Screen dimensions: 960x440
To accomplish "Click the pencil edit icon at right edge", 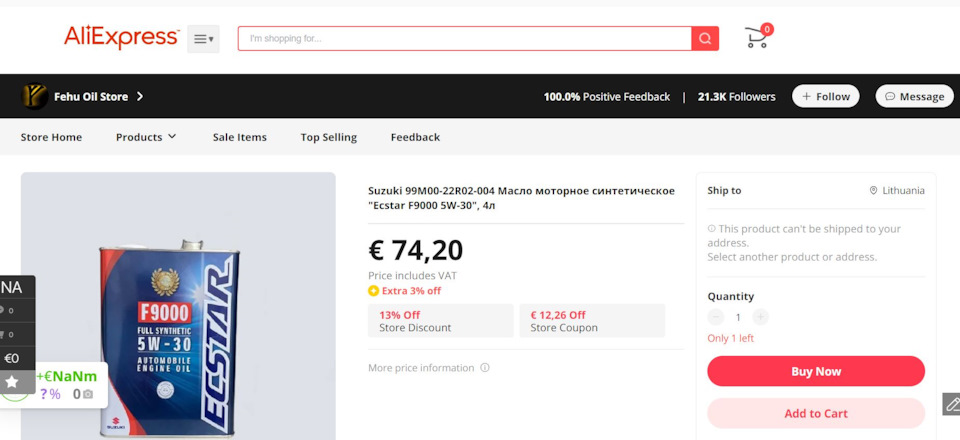I will (x=951, y=404).
